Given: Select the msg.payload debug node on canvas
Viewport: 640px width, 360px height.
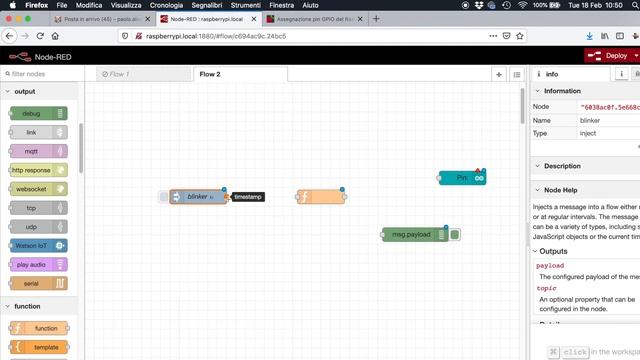Looking at the screenshot, I should point(414,235).
